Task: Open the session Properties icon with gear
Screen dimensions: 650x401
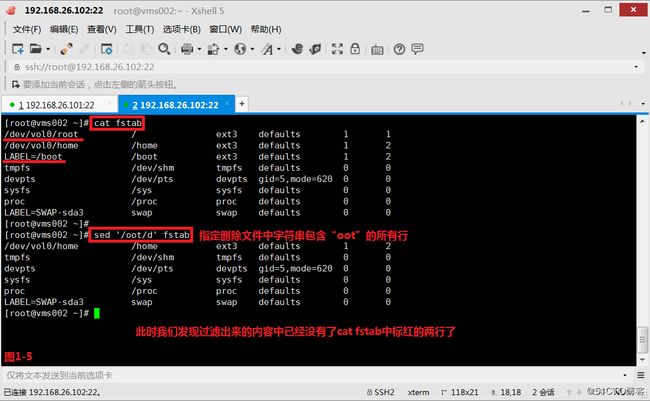Action: point(107,49)
